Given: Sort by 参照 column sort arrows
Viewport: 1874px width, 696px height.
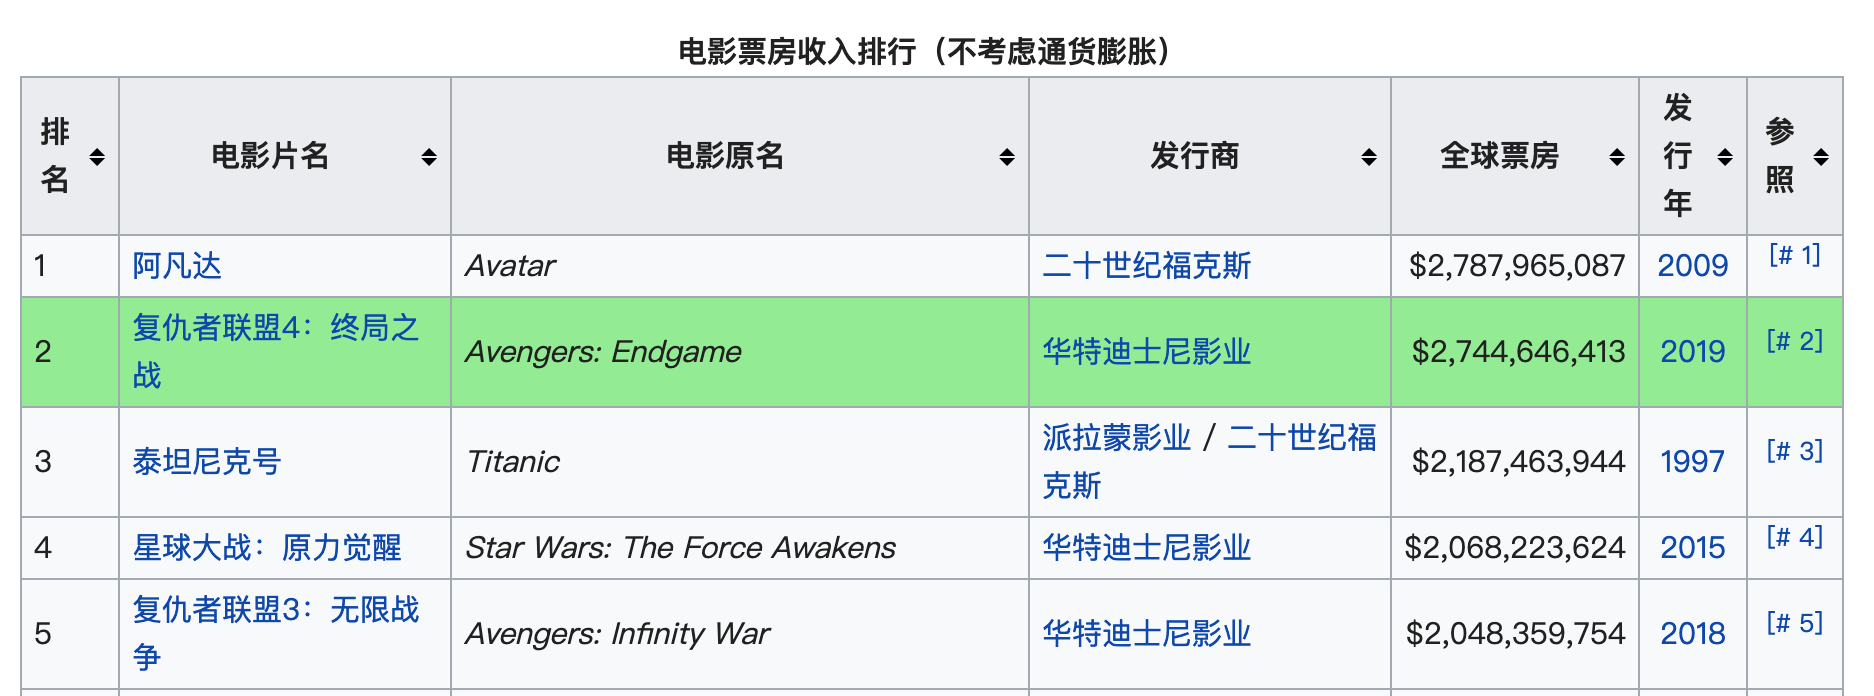Looking at the screenshot, I should click(1821, 157).
